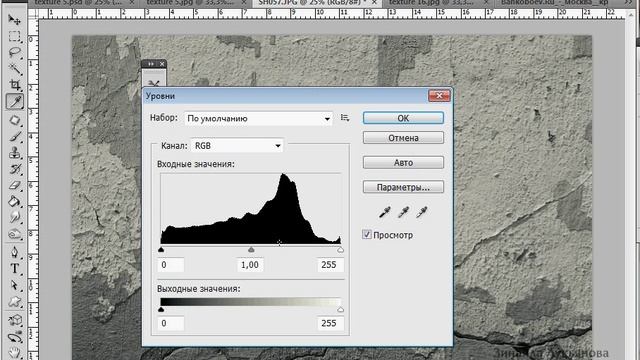Click the Отмена cancel button
The height and width of the screenshot is (360, 640).
pos(403,138)
